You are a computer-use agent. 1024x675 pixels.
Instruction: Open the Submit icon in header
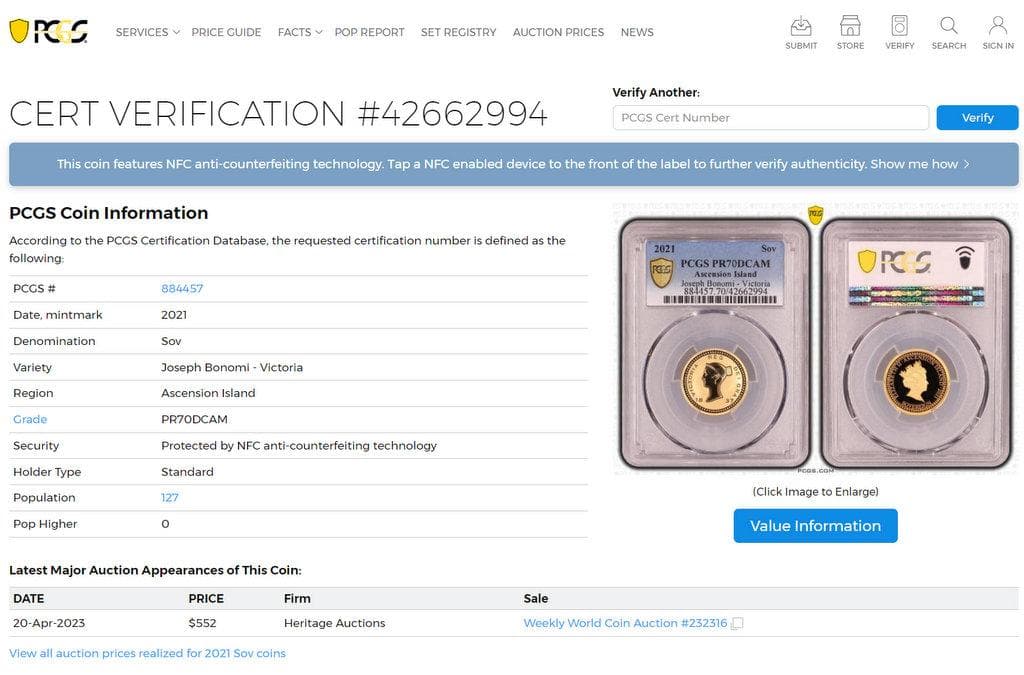coord(801,32)
